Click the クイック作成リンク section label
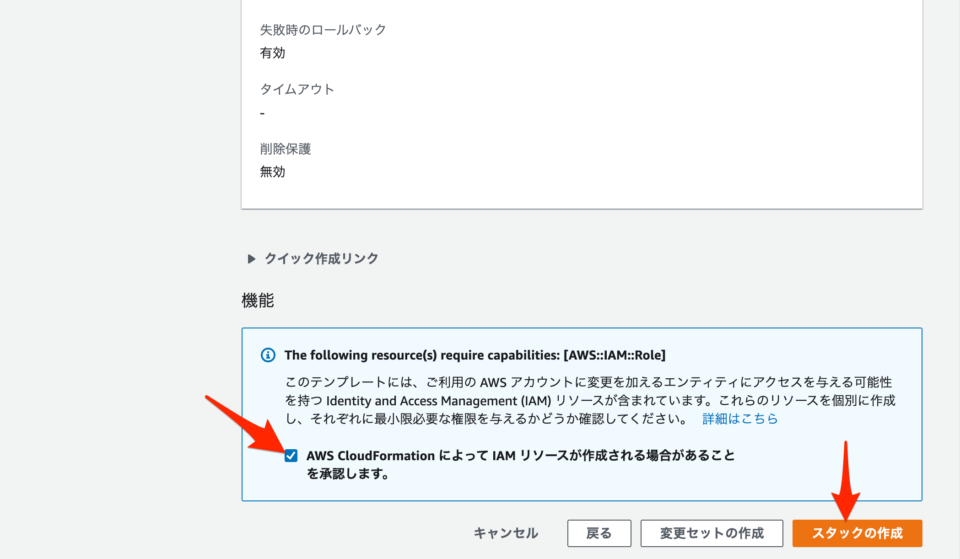Viewport: 960px width, 559px height. [x=321, y=258]
